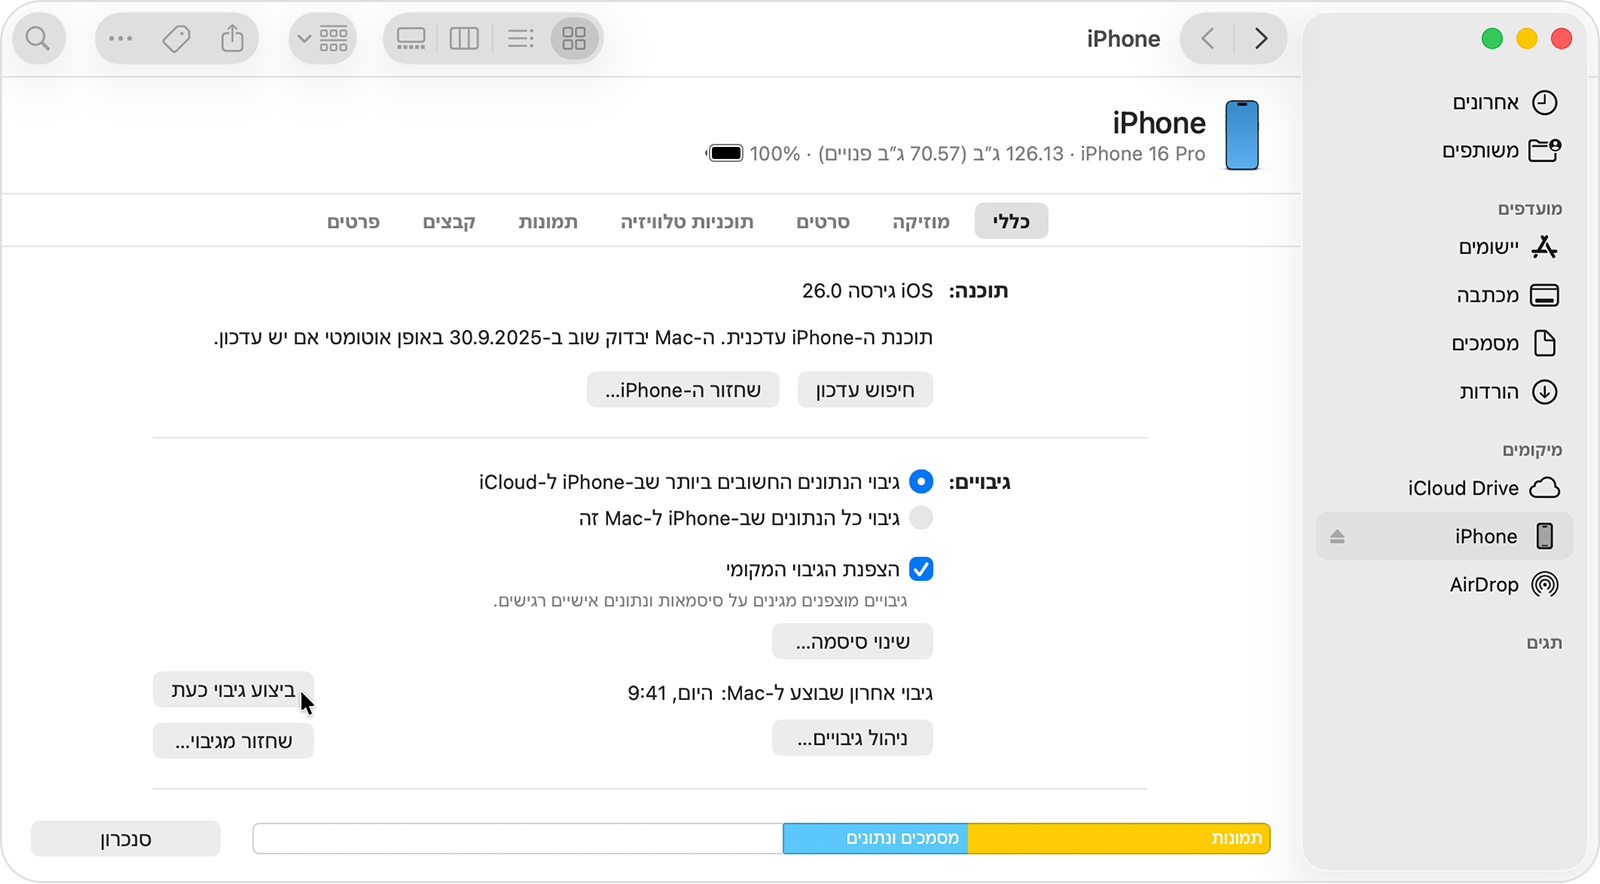Click the search icon in the toolbar

pos(38,38)
